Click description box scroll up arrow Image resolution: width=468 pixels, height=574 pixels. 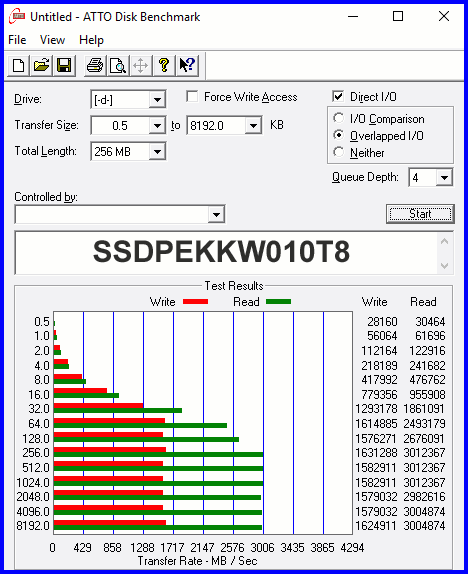click(445, 241)
